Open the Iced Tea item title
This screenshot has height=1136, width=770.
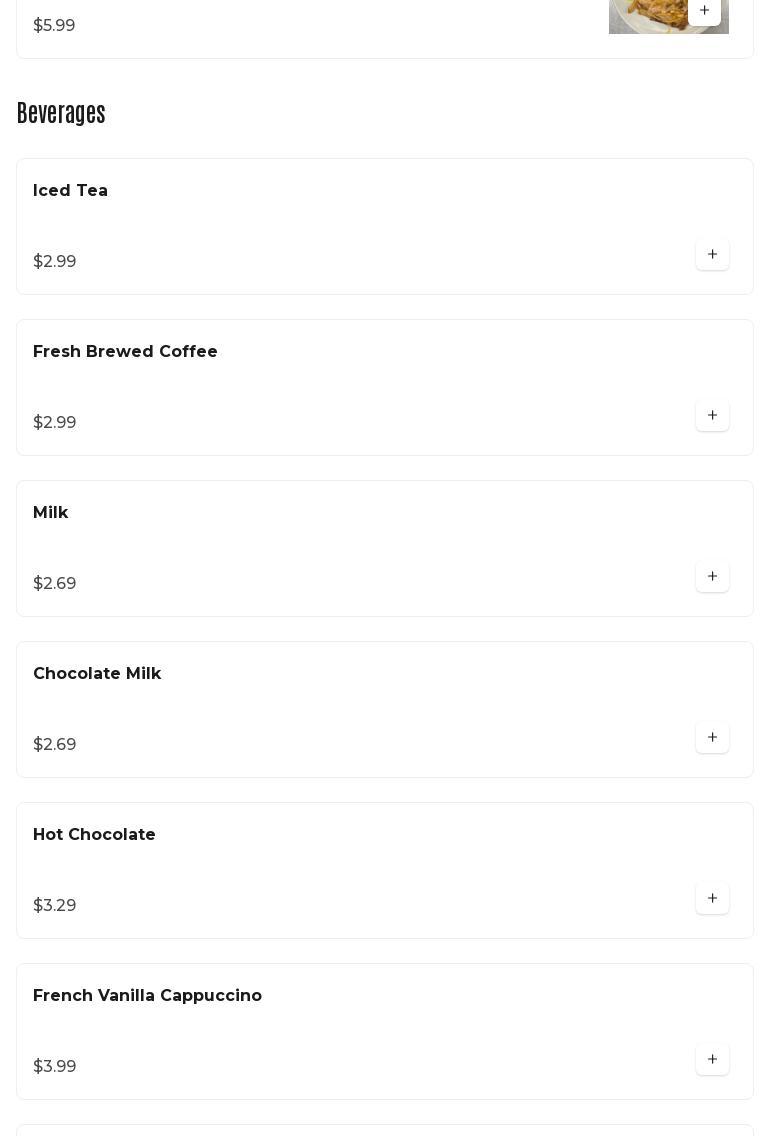coord(70,191)
